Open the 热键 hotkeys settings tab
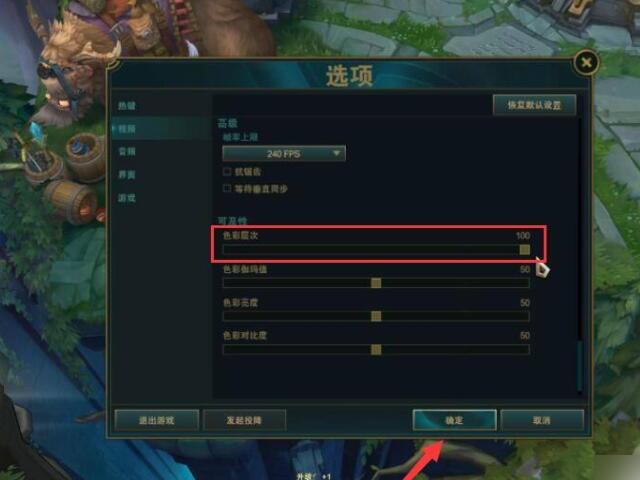Image resolution: width=640 pixels, height=480 pixels. pos(127,106)
